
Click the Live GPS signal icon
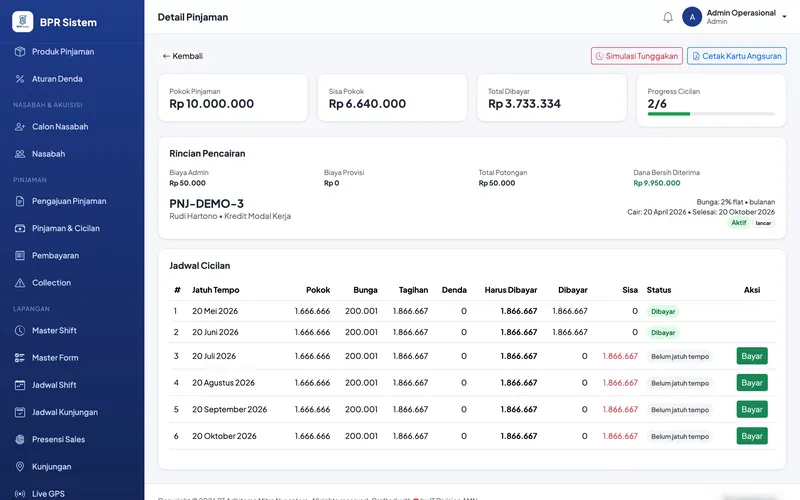(20, 493)
